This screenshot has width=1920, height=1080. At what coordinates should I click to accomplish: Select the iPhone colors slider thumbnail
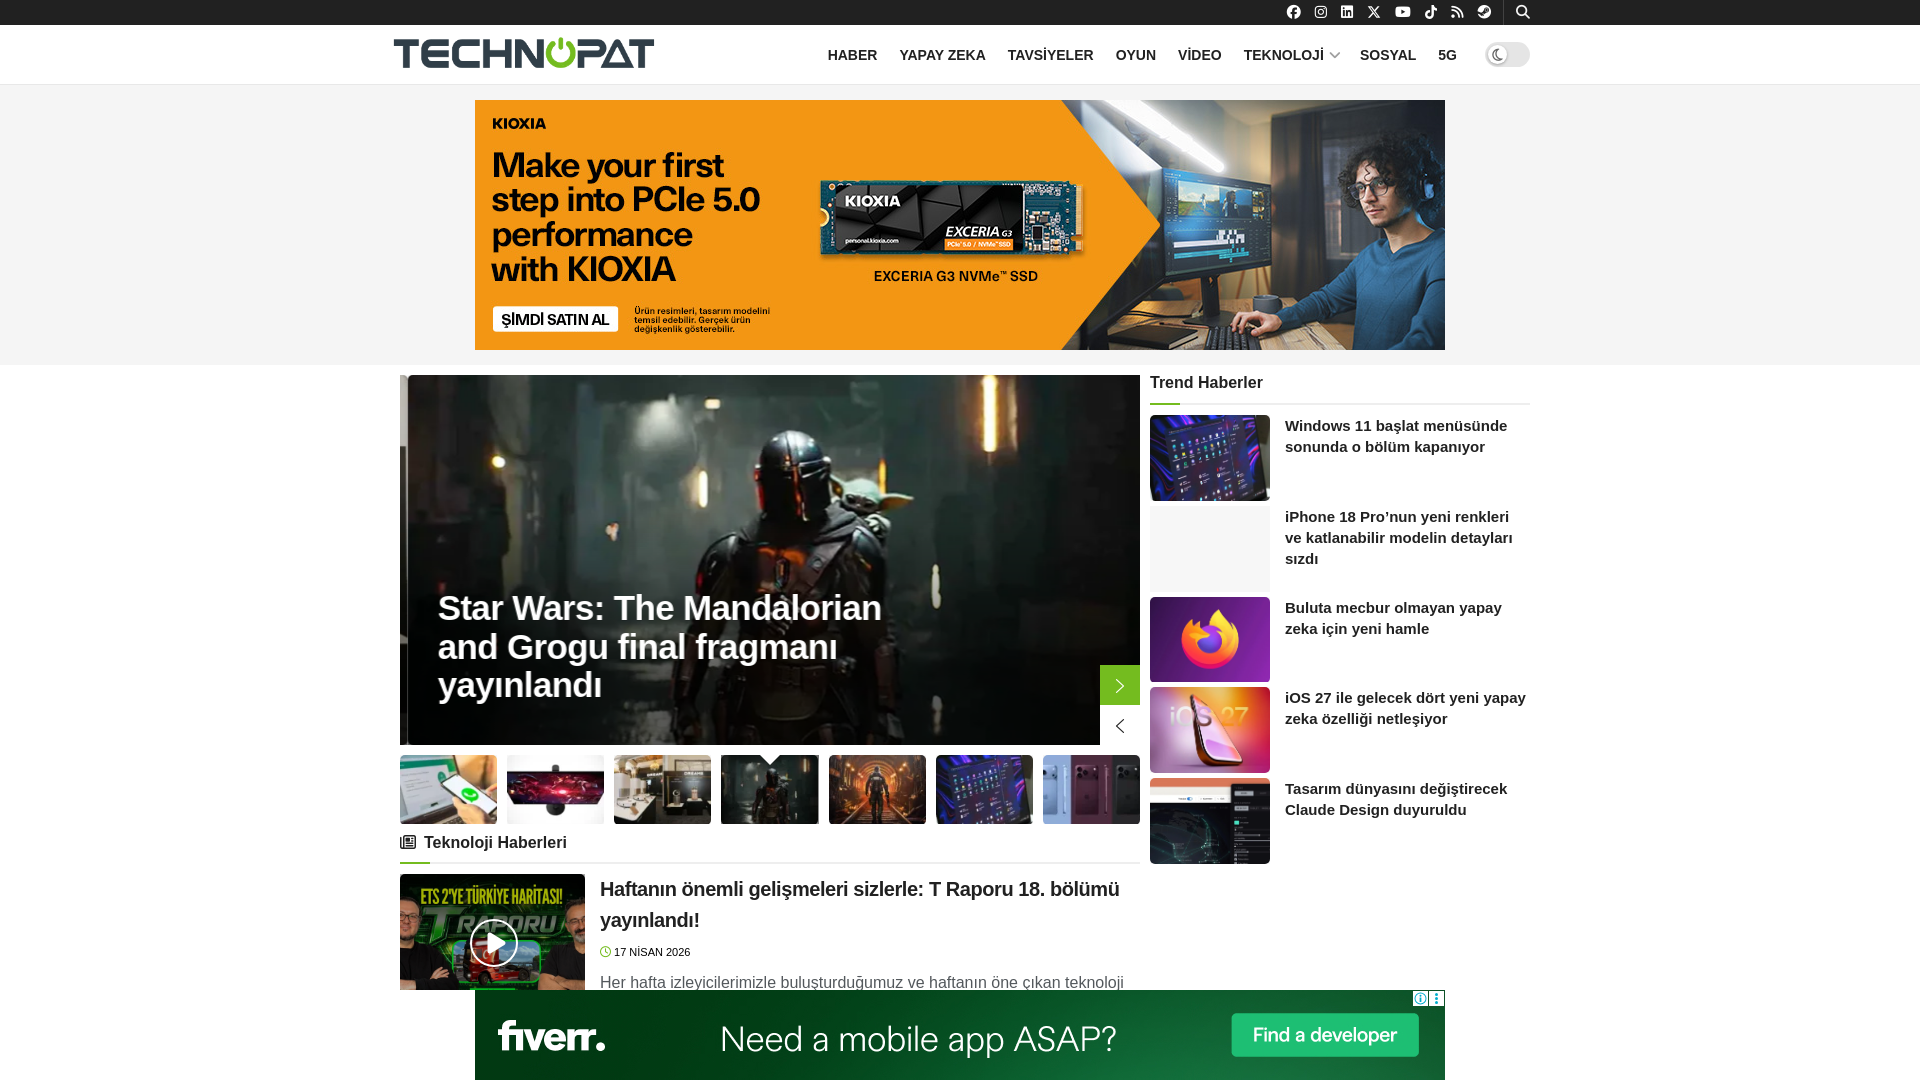click(1091, 790)
